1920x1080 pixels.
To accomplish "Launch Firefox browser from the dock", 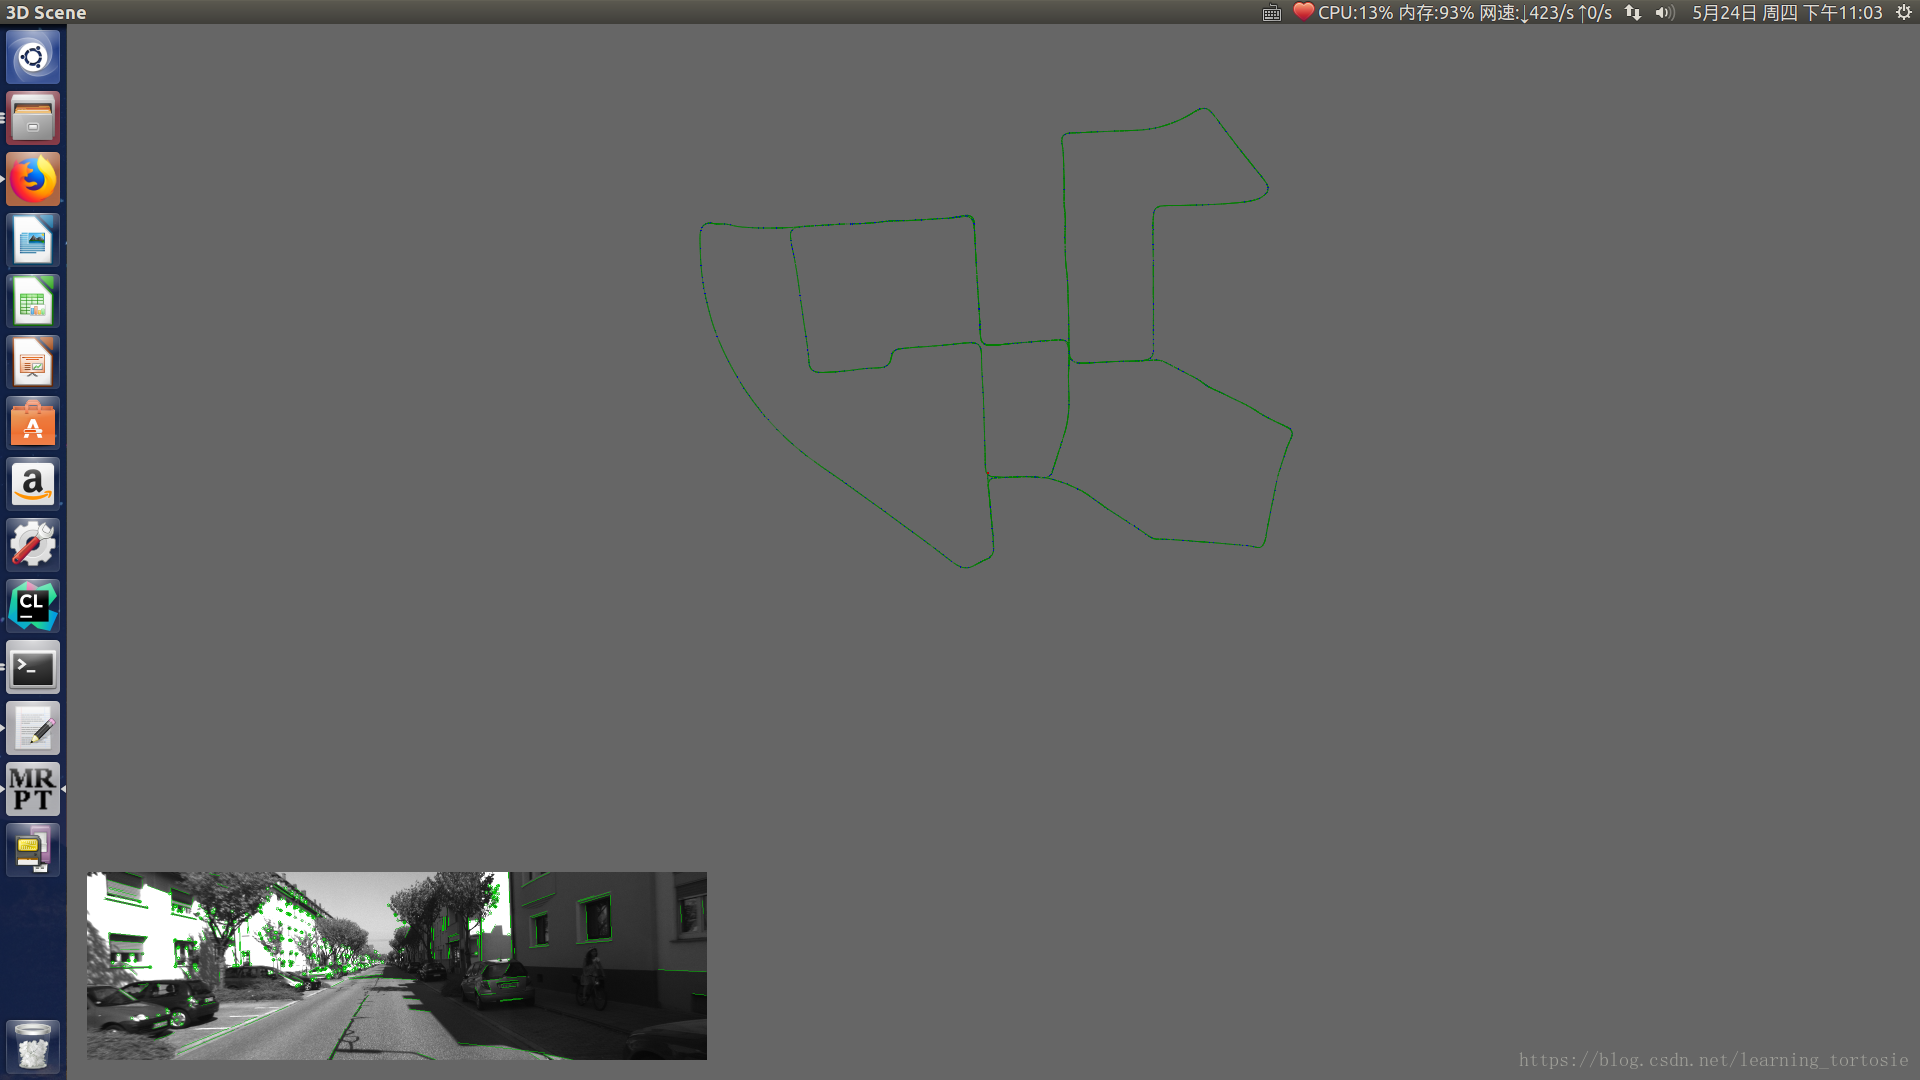I will tap(33, 179).
